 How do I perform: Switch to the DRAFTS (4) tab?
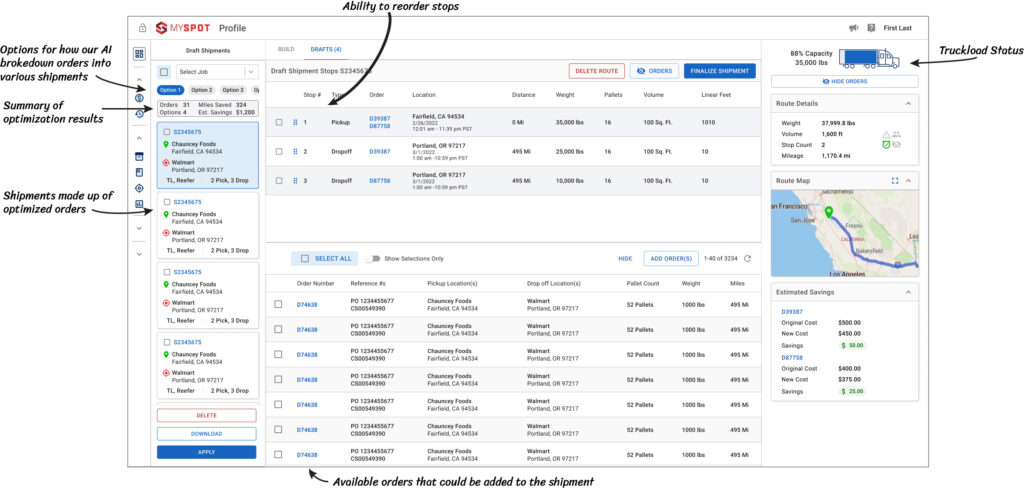point(326,49)
